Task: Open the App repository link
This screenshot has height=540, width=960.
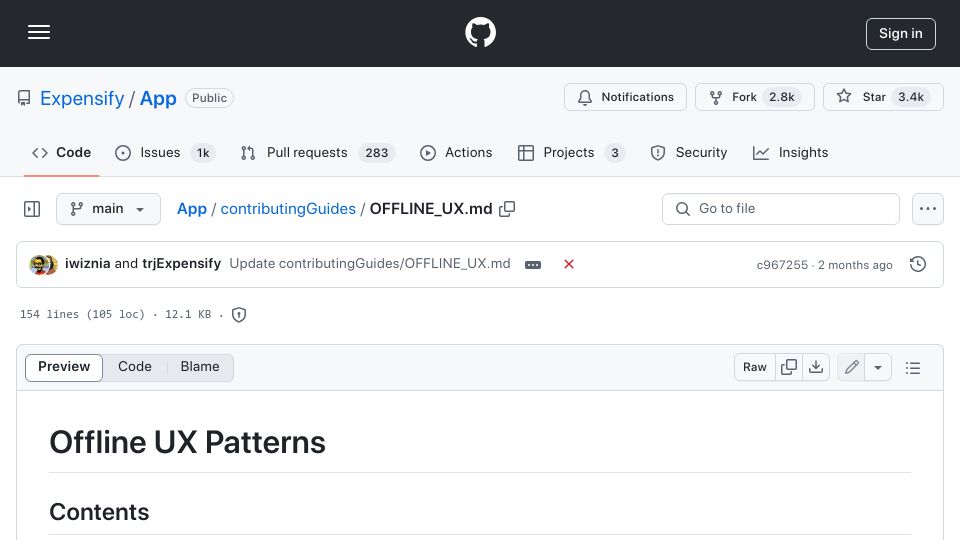Action: pos(158,98)
